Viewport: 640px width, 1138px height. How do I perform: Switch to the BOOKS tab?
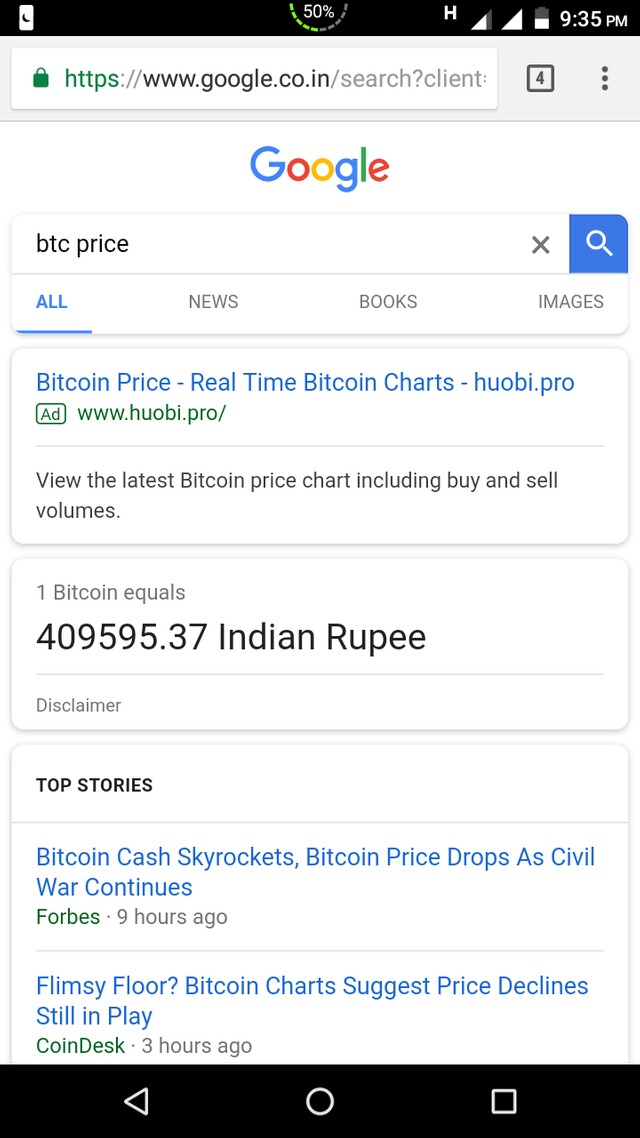(388, 302)
